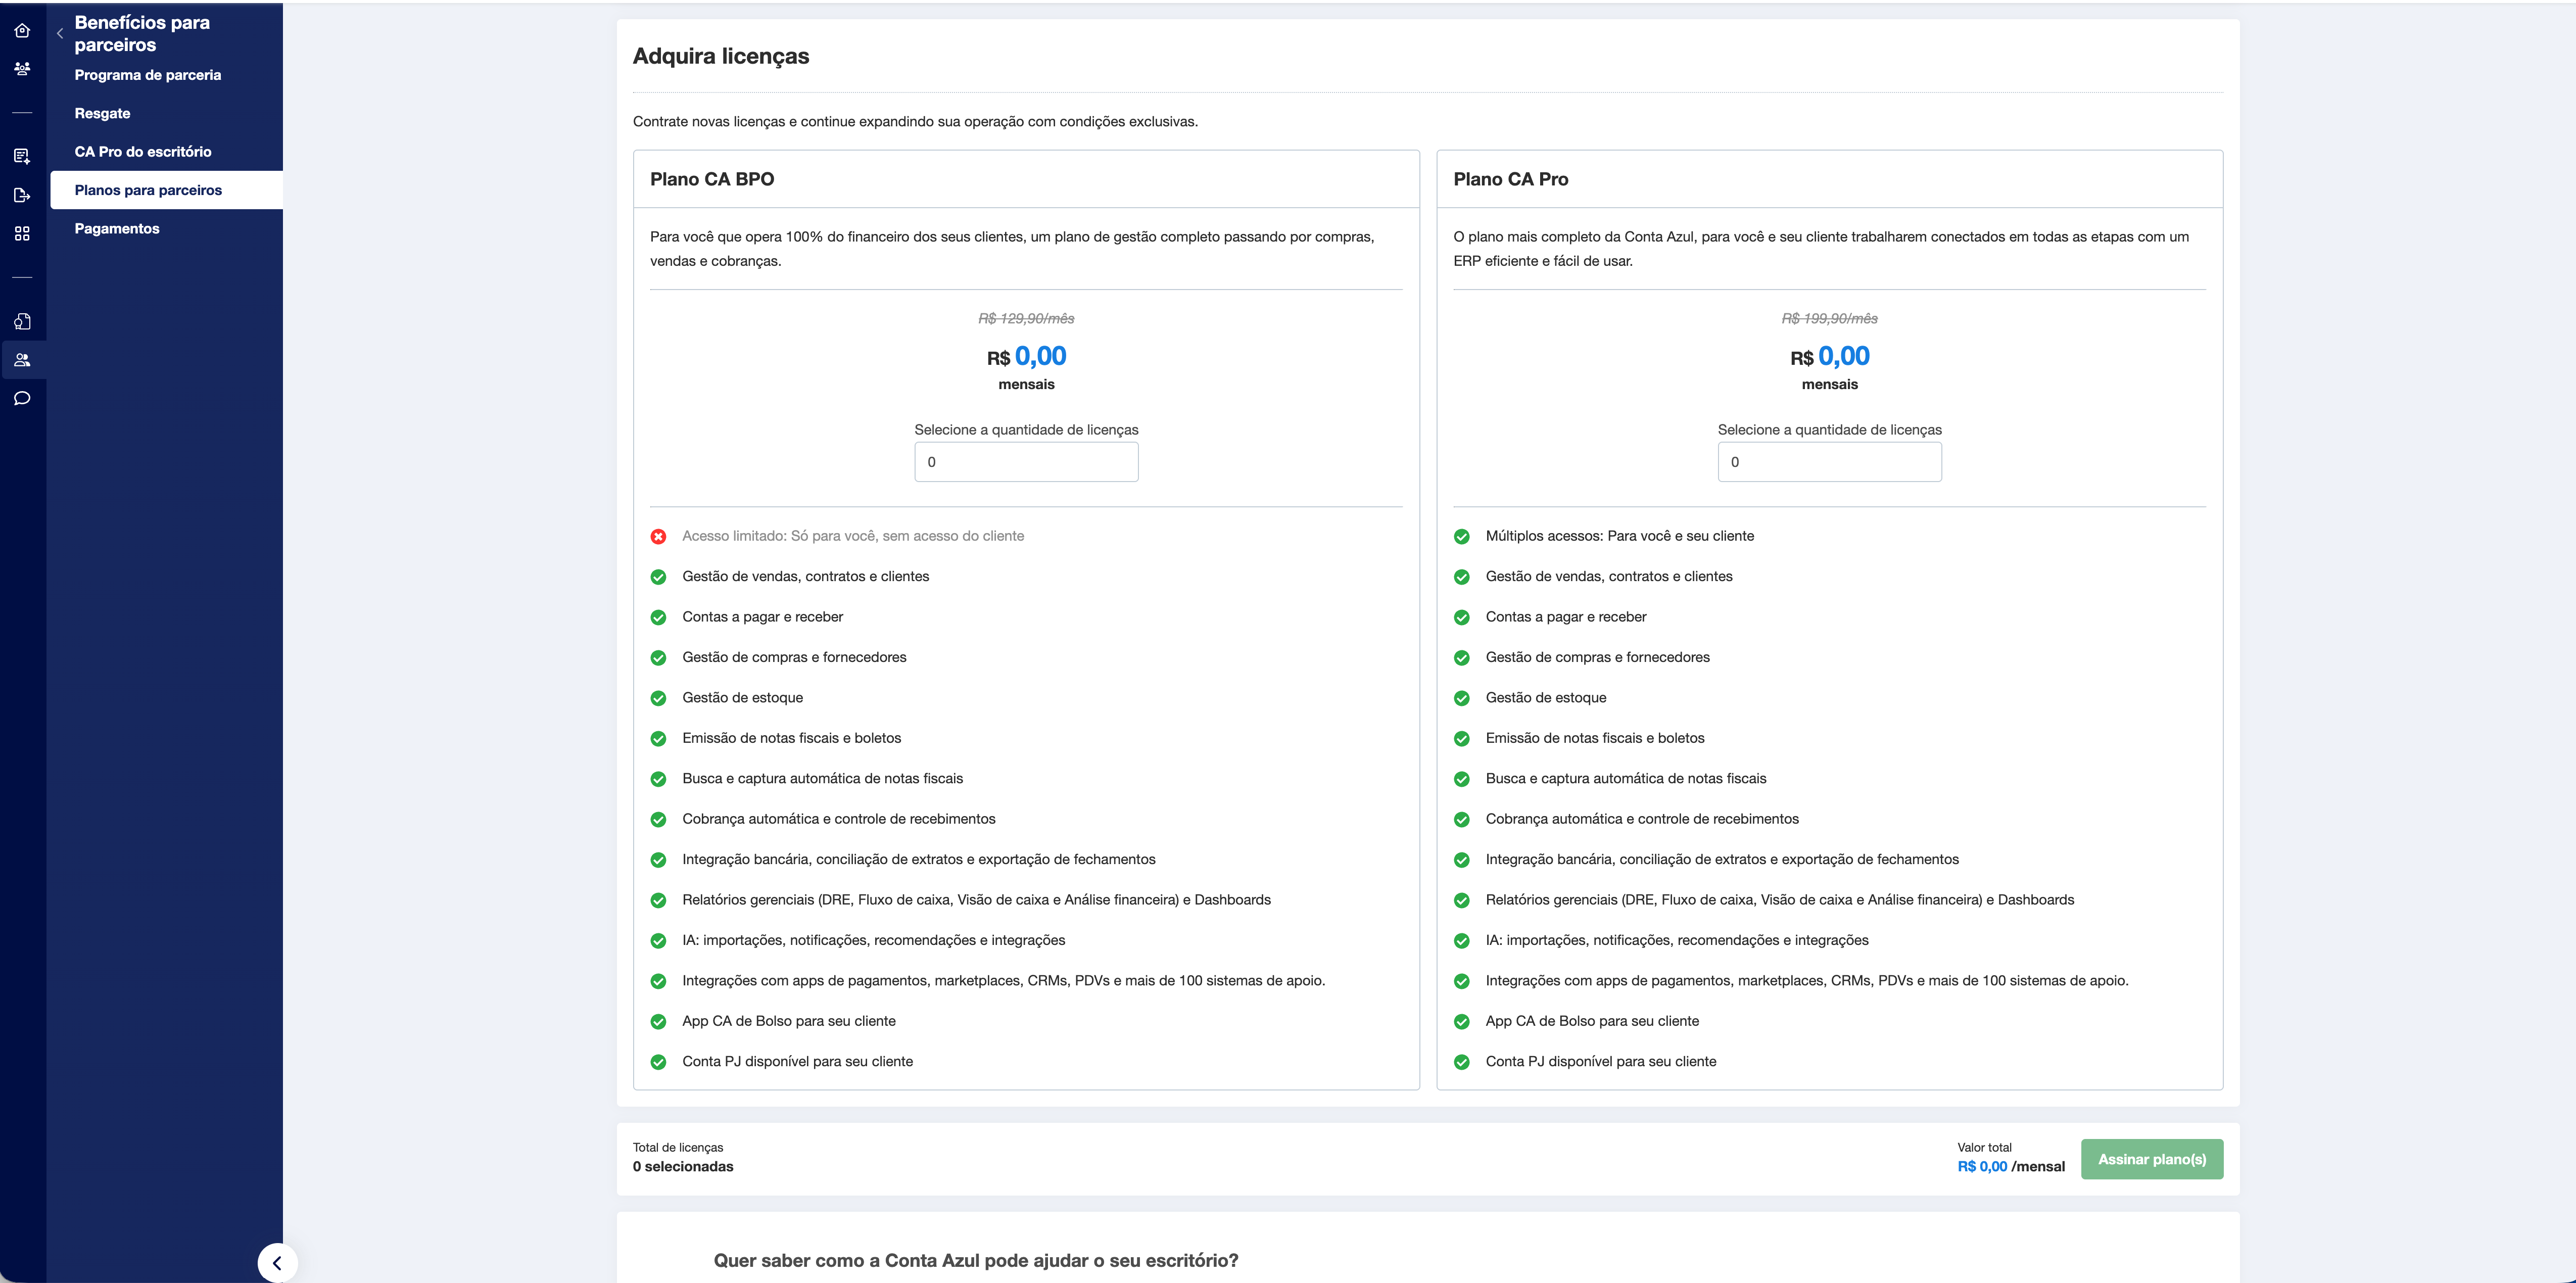Image resolution: width=2576 pixels, height=1283 pixels.
Task: Click 'Emissão de notas fiscais e boletos' in CA BPO
Action: 791,738
